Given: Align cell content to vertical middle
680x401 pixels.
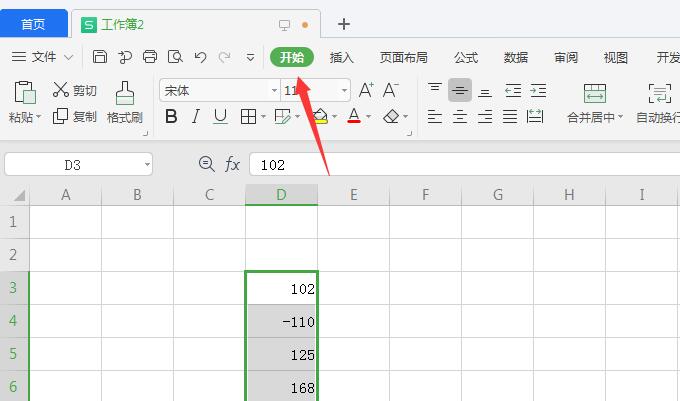Looking at the screenshot, I should click(x=460, y=90).
